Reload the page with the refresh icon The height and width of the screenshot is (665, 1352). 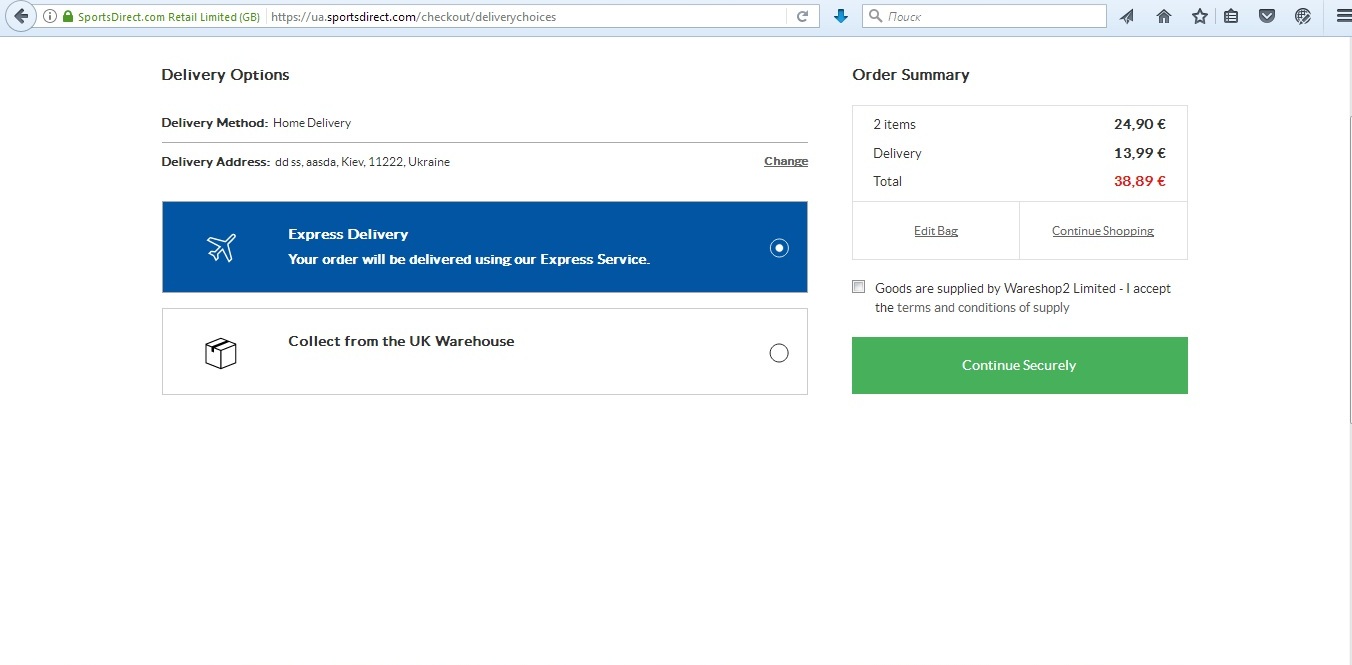802,16
